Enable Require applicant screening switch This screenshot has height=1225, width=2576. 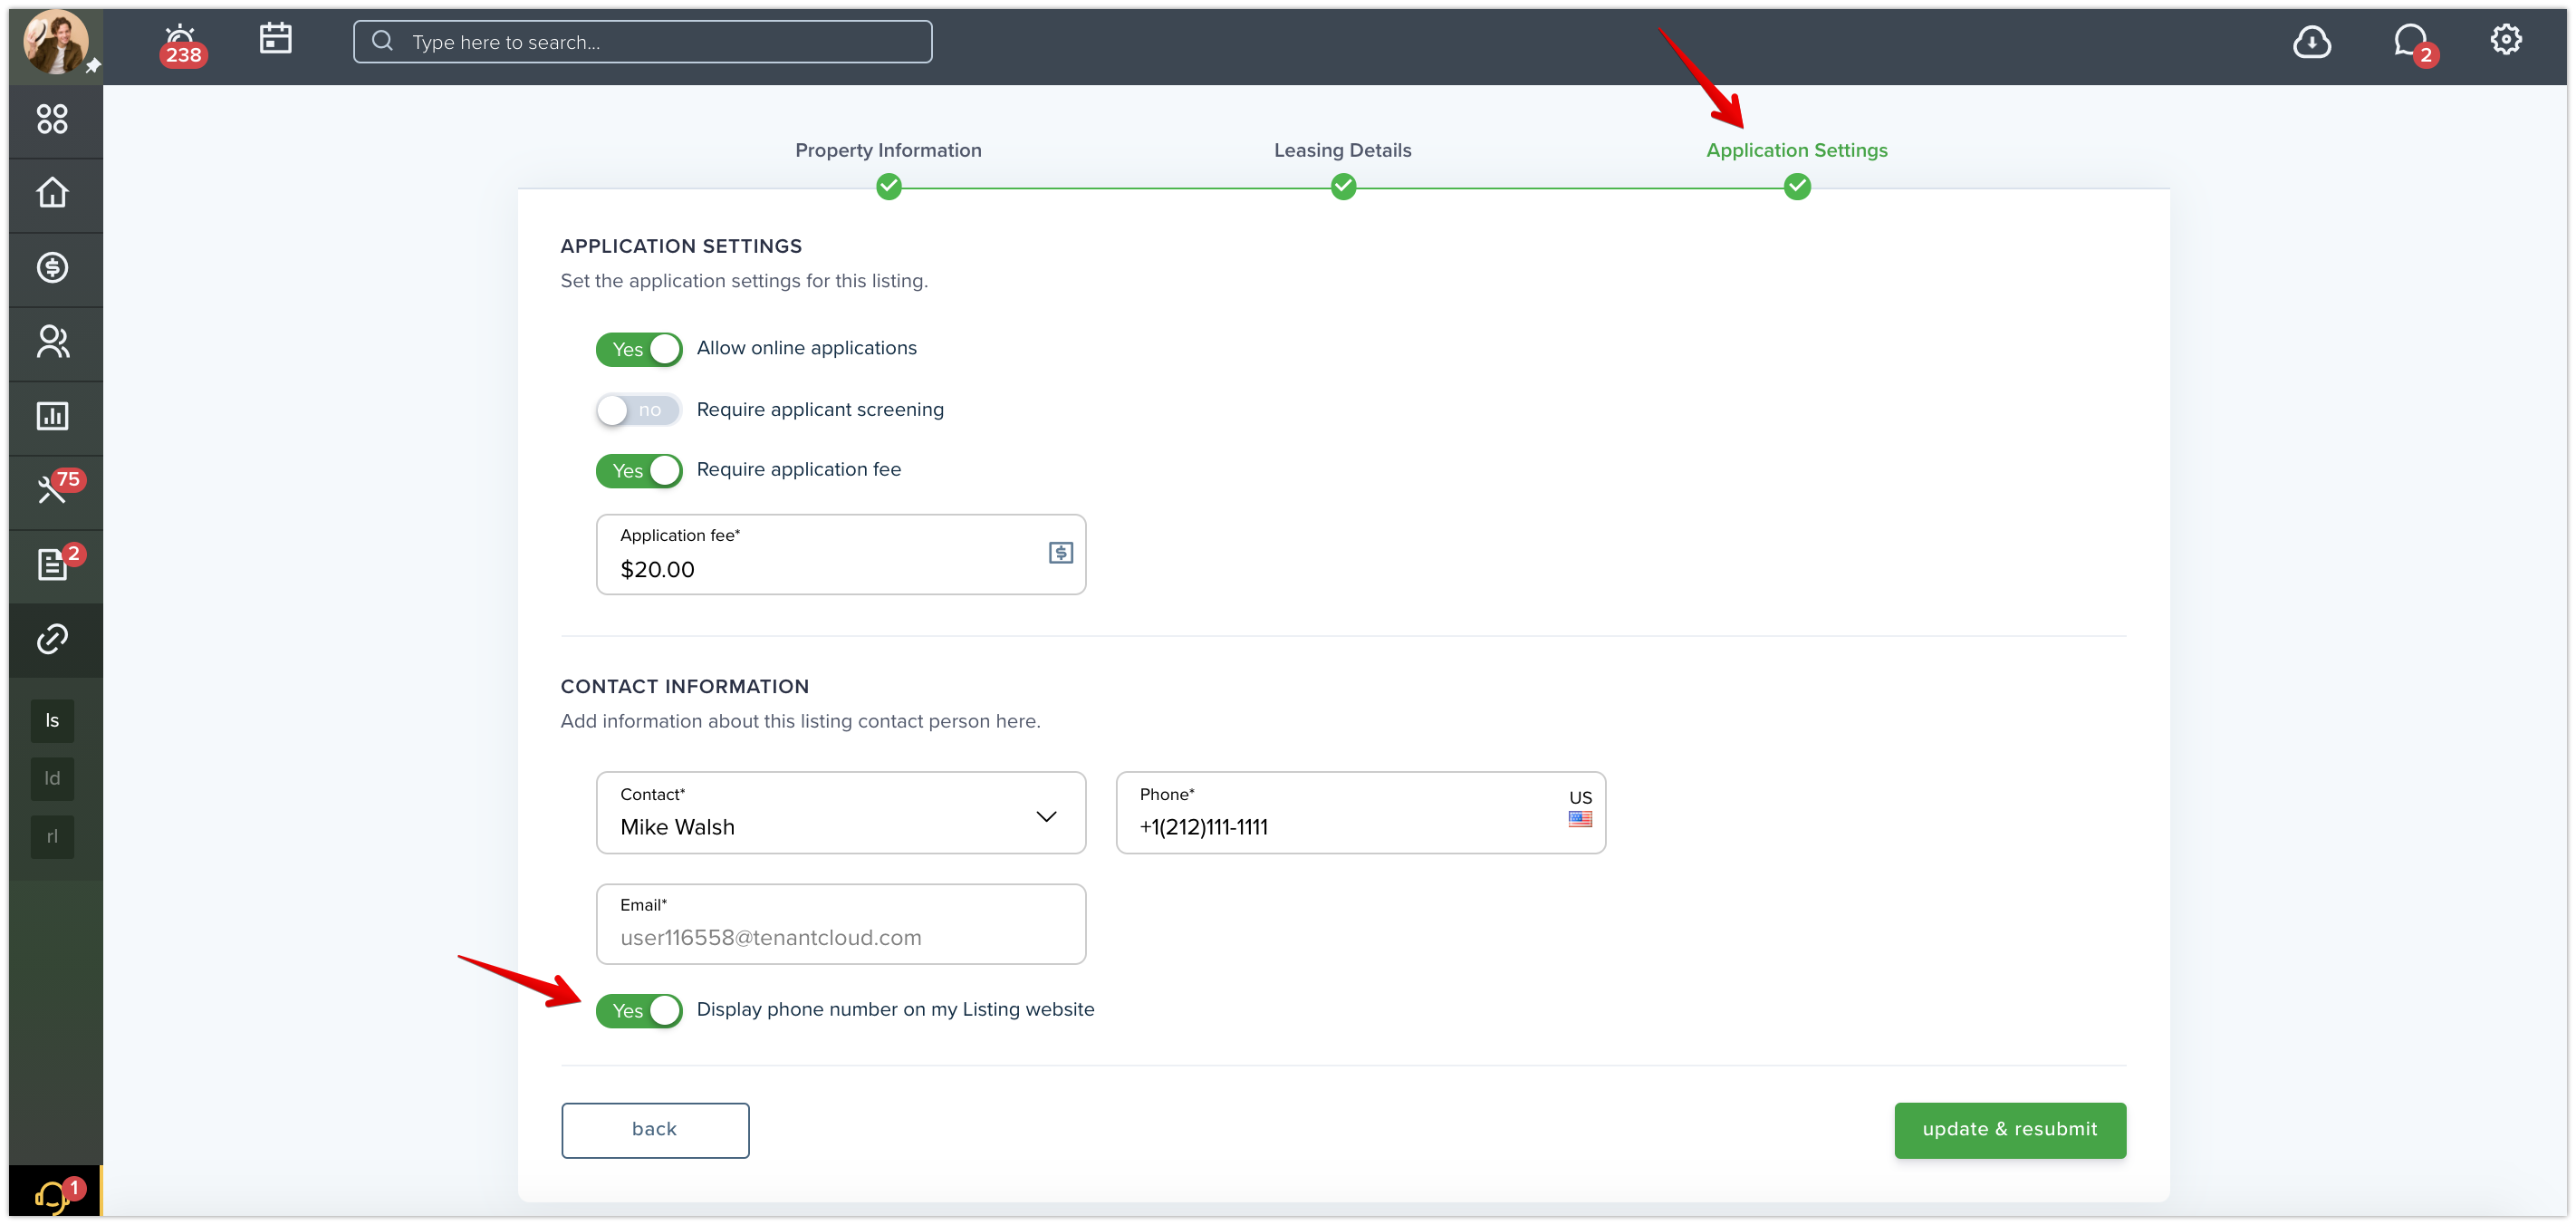[638, 410]
